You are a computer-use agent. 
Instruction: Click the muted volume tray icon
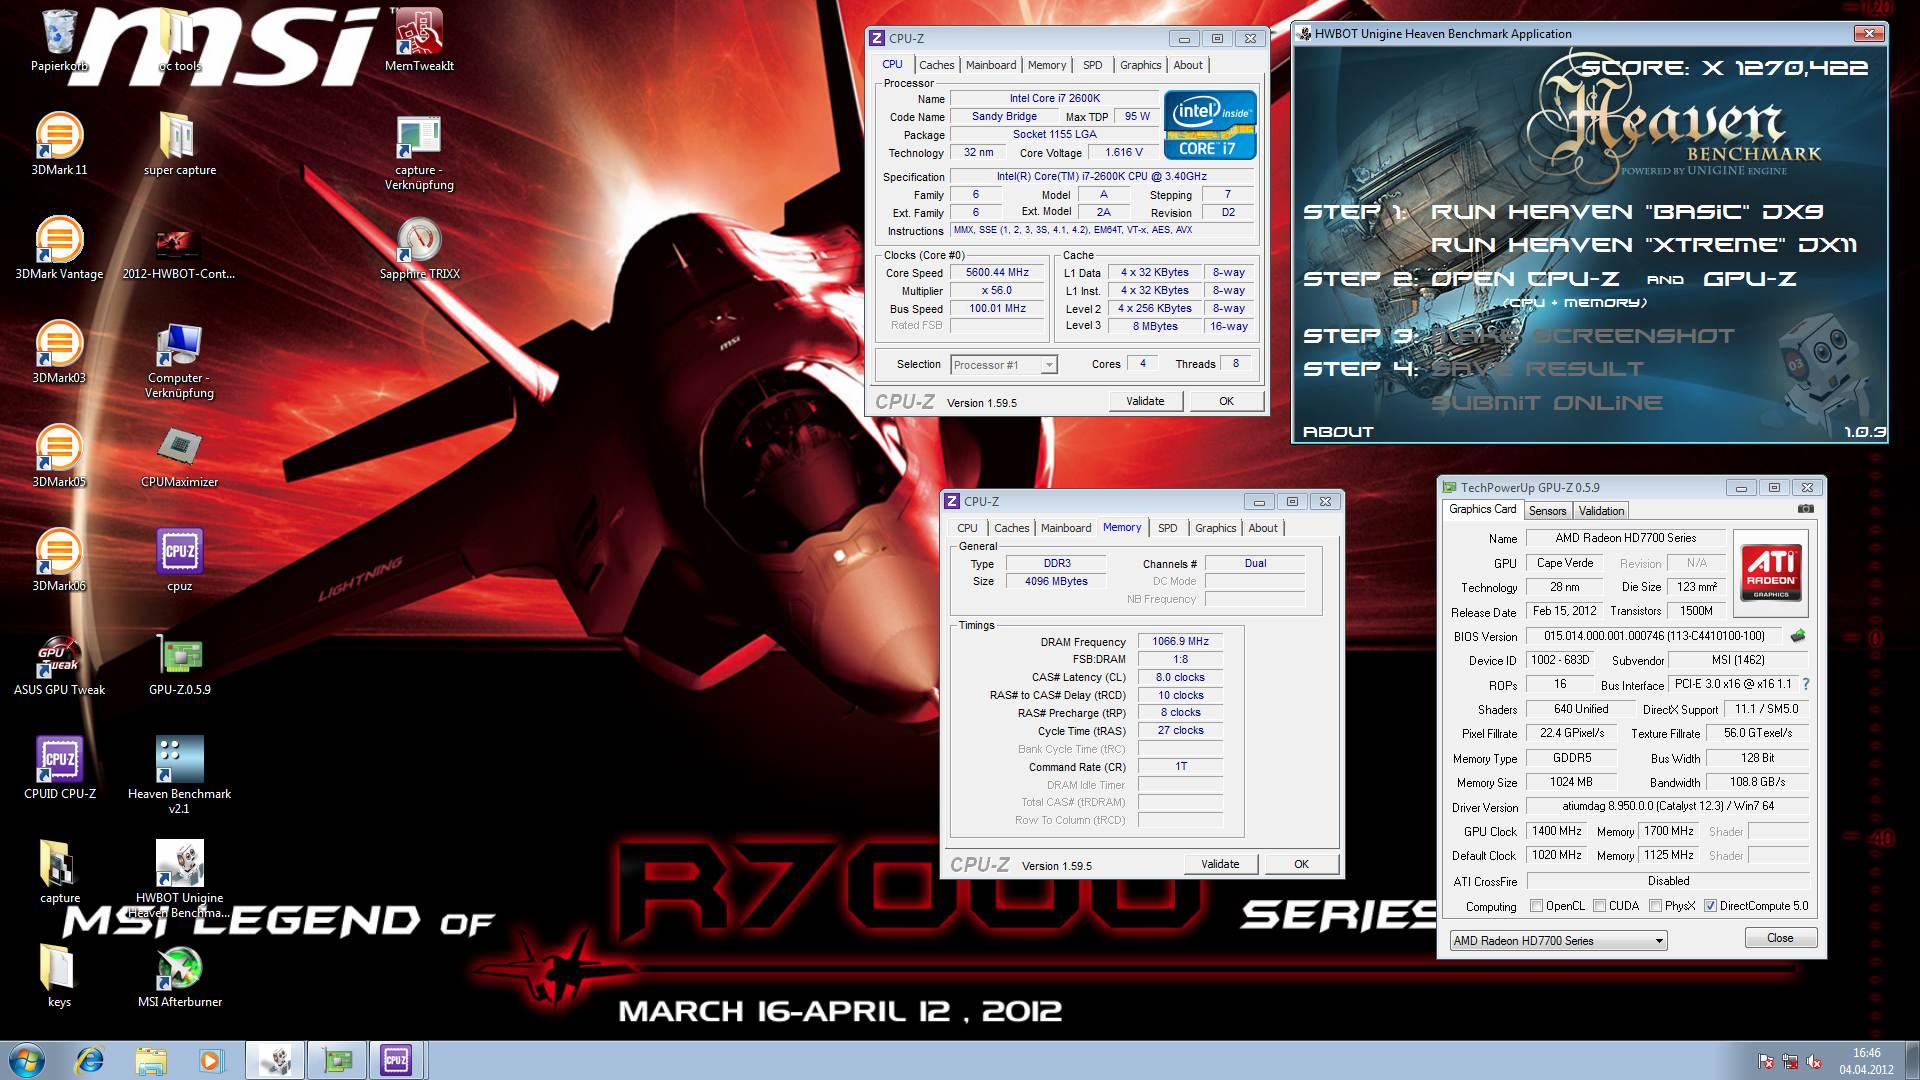coord(1814,1062)
